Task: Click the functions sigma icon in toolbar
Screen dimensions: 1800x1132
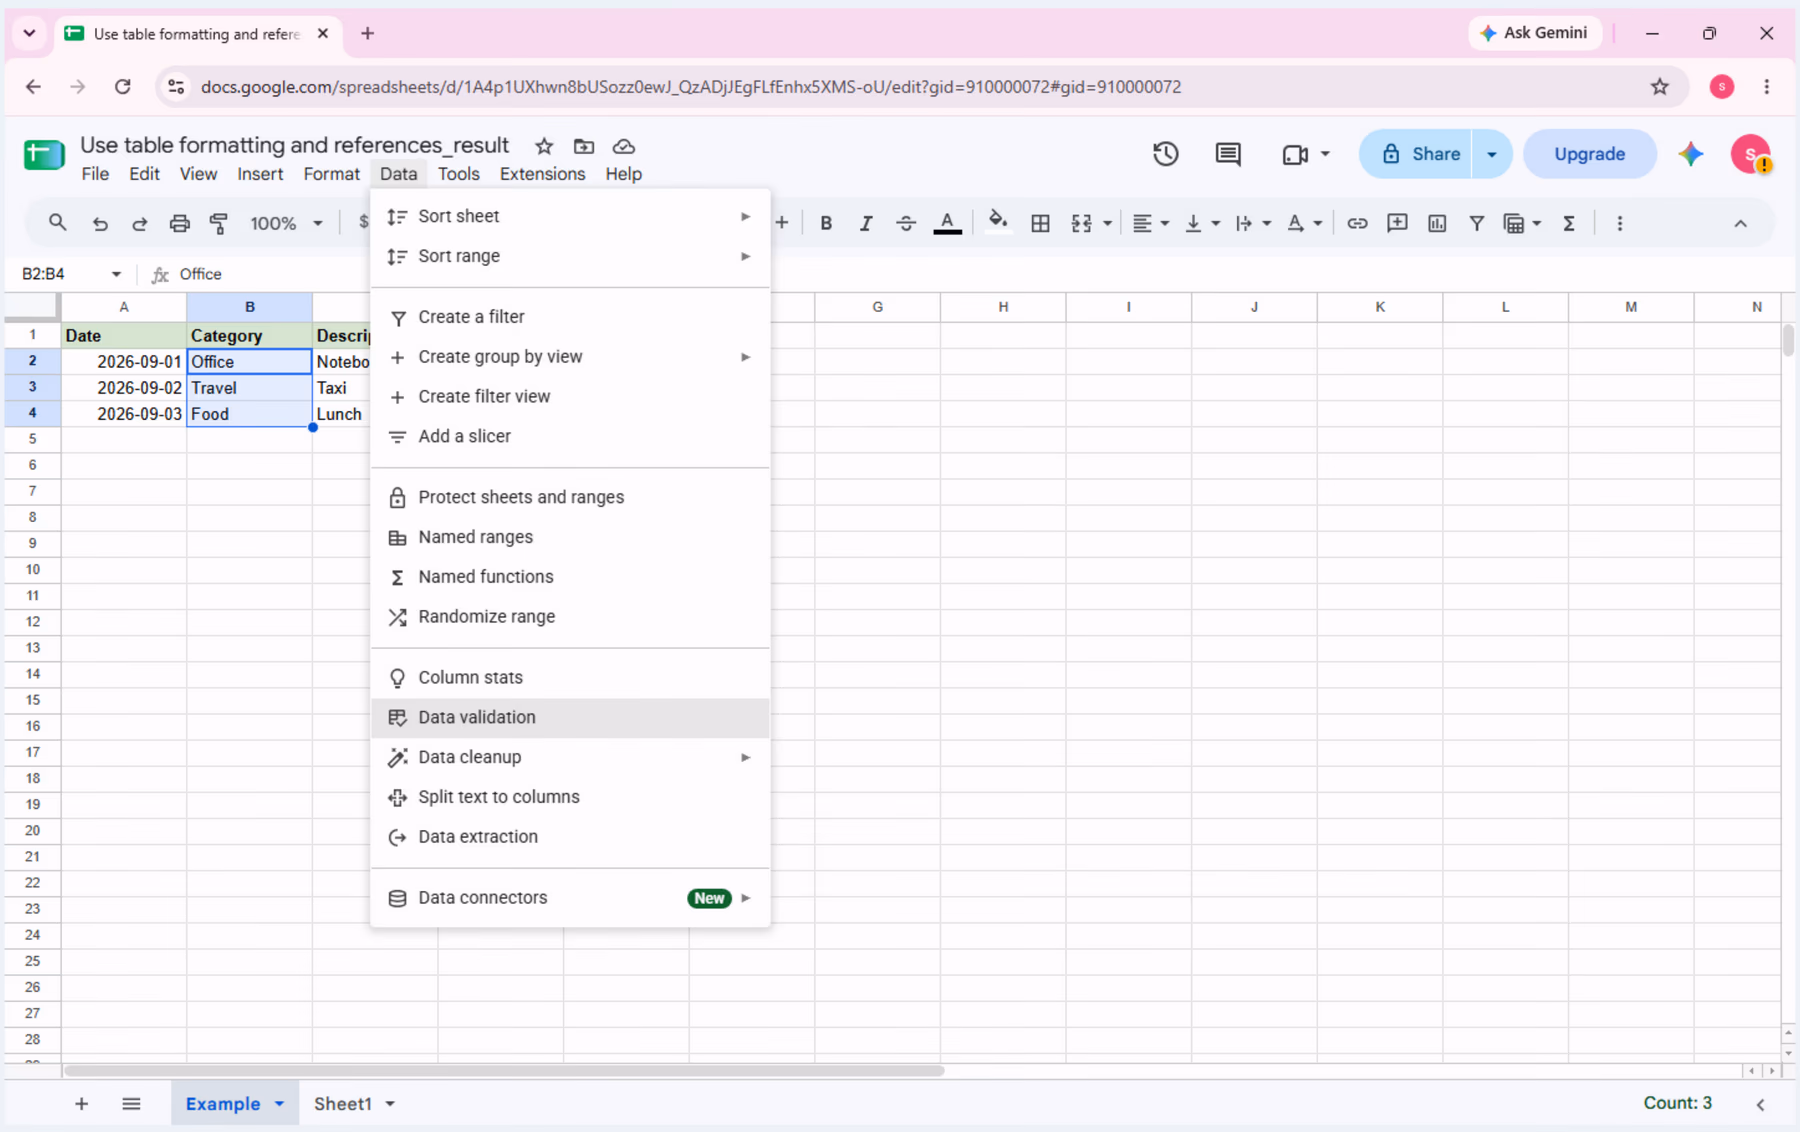Action: 1569,223
